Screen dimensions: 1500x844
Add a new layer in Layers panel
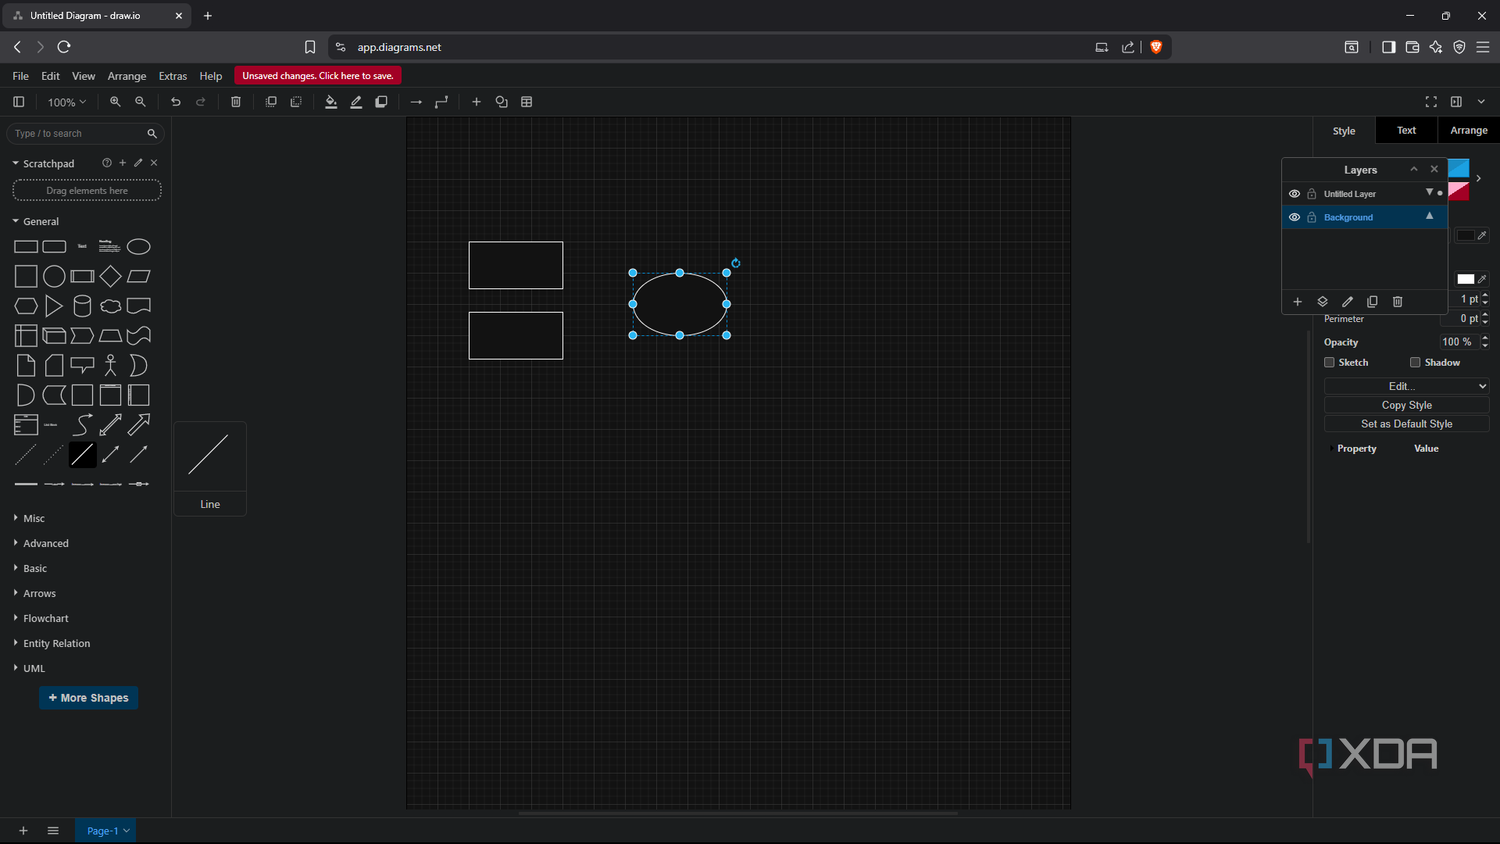(1297, 302)
